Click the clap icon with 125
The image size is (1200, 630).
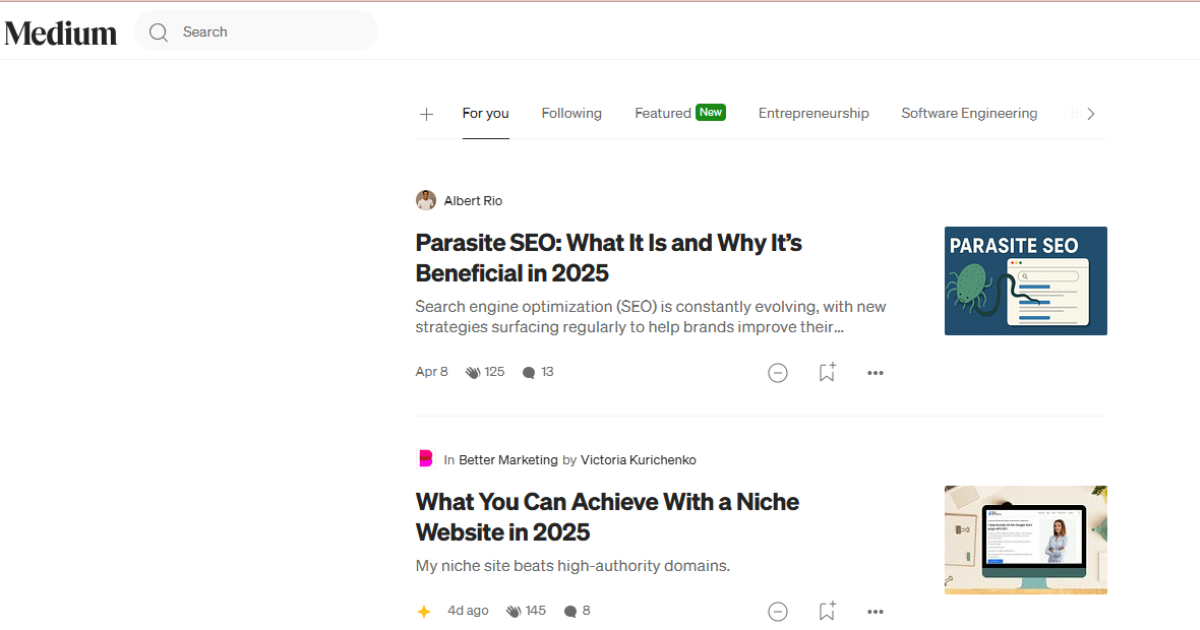tap(473, 372)
